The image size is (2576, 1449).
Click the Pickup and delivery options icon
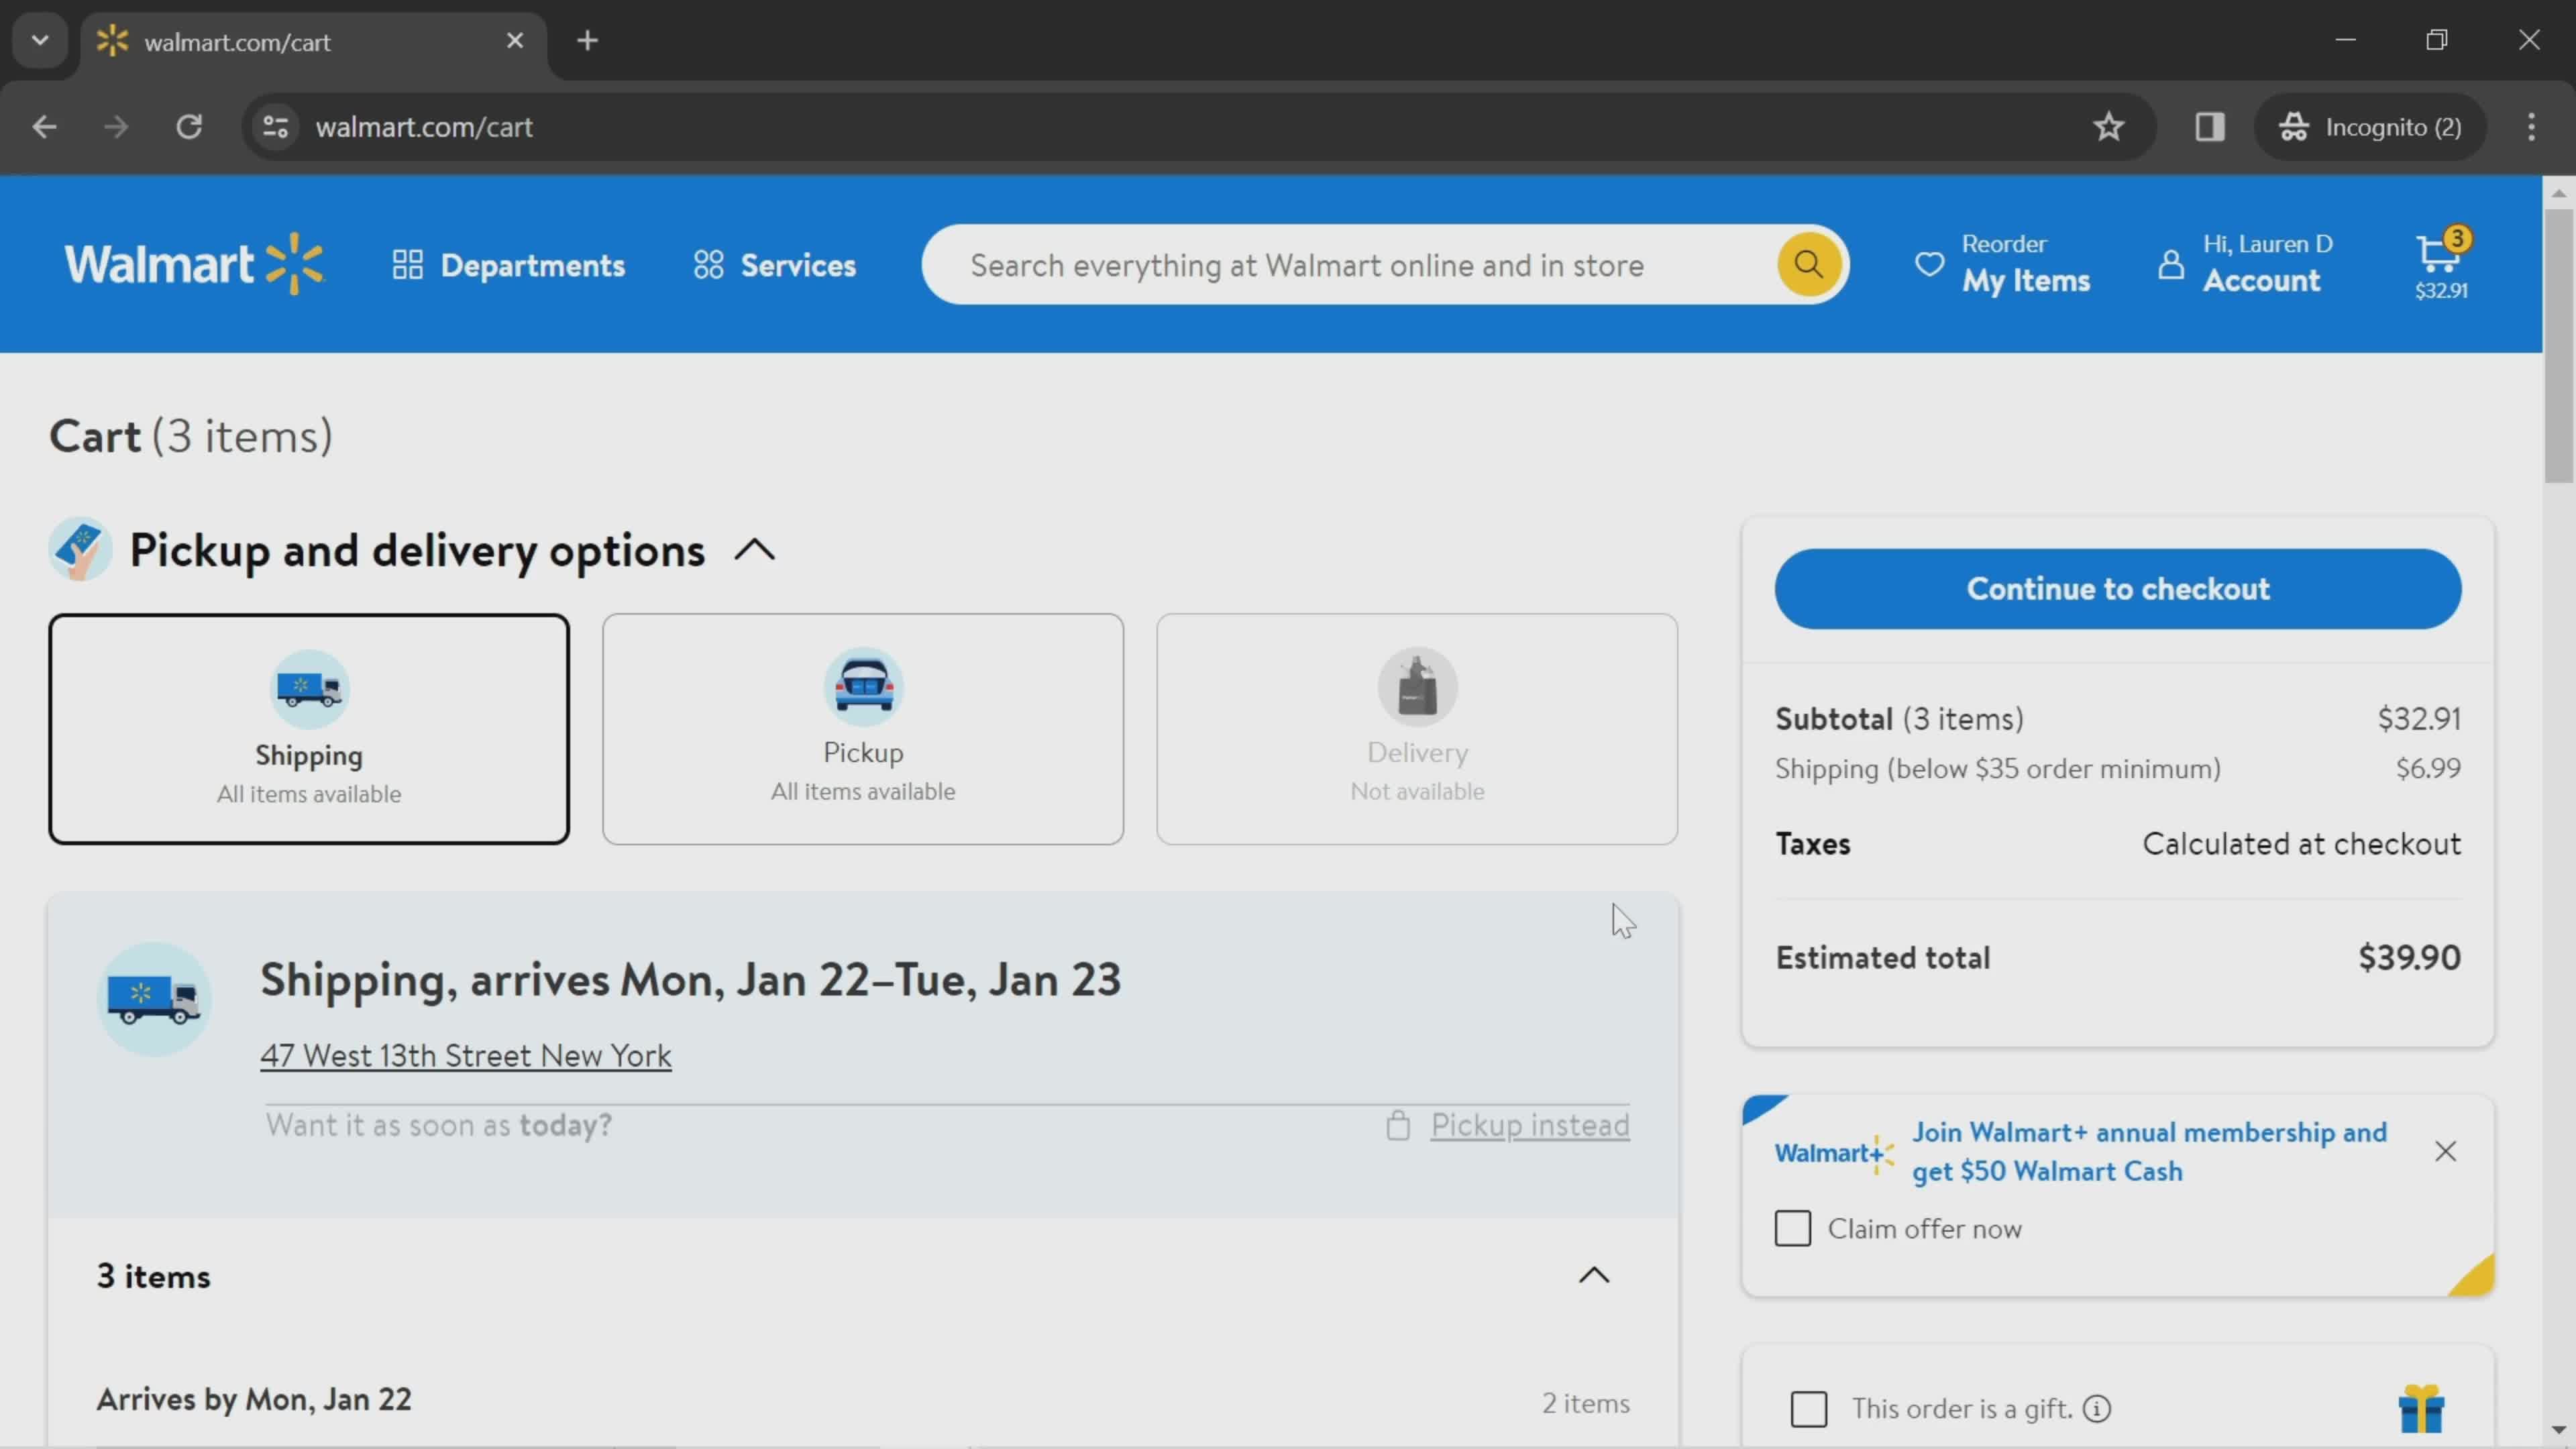point(80,549)
